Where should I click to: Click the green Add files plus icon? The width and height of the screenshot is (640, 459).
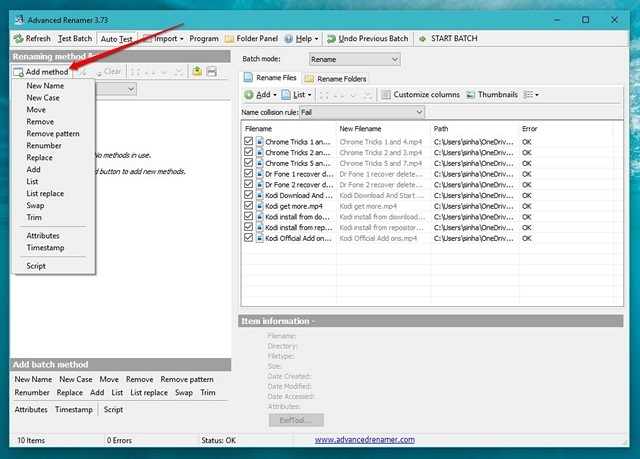point(249,95)
